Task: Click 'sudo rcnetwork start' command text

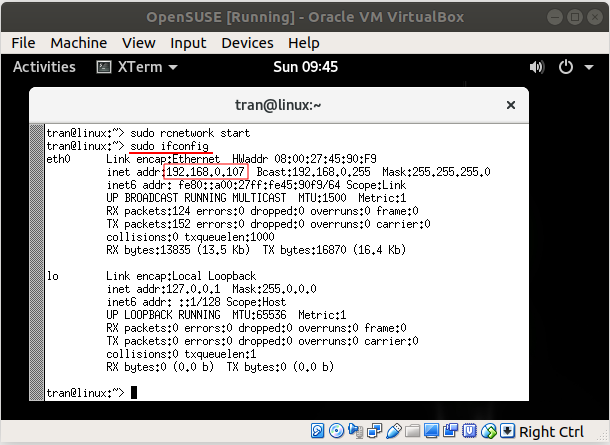Action: click(190, 133)
